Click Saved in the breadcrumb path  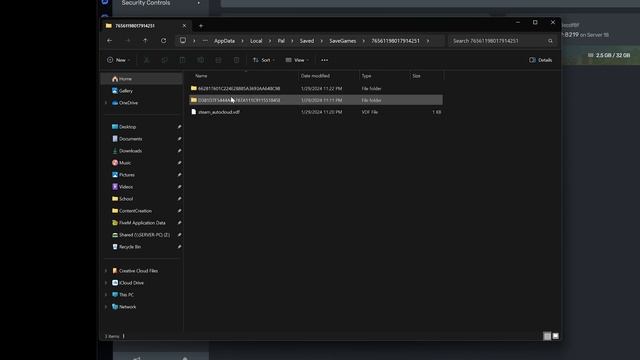(307, 41)
